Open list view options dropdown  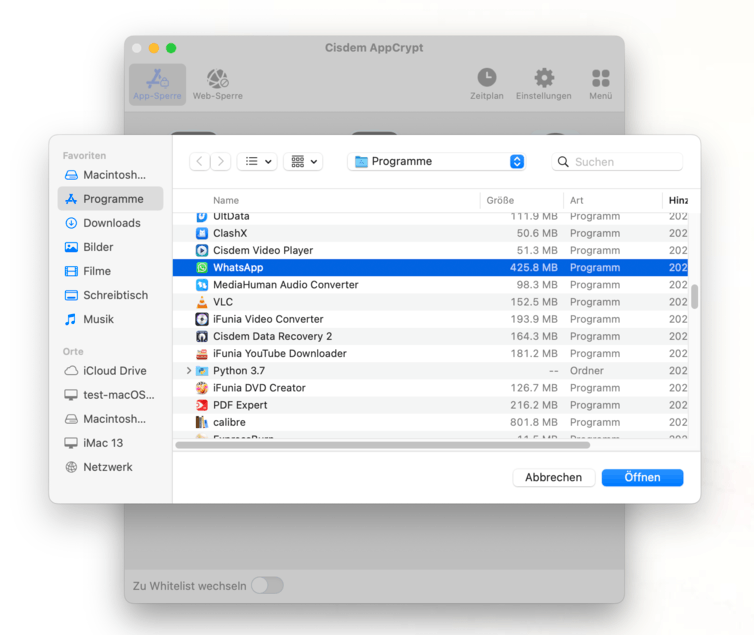pos(257,162)
